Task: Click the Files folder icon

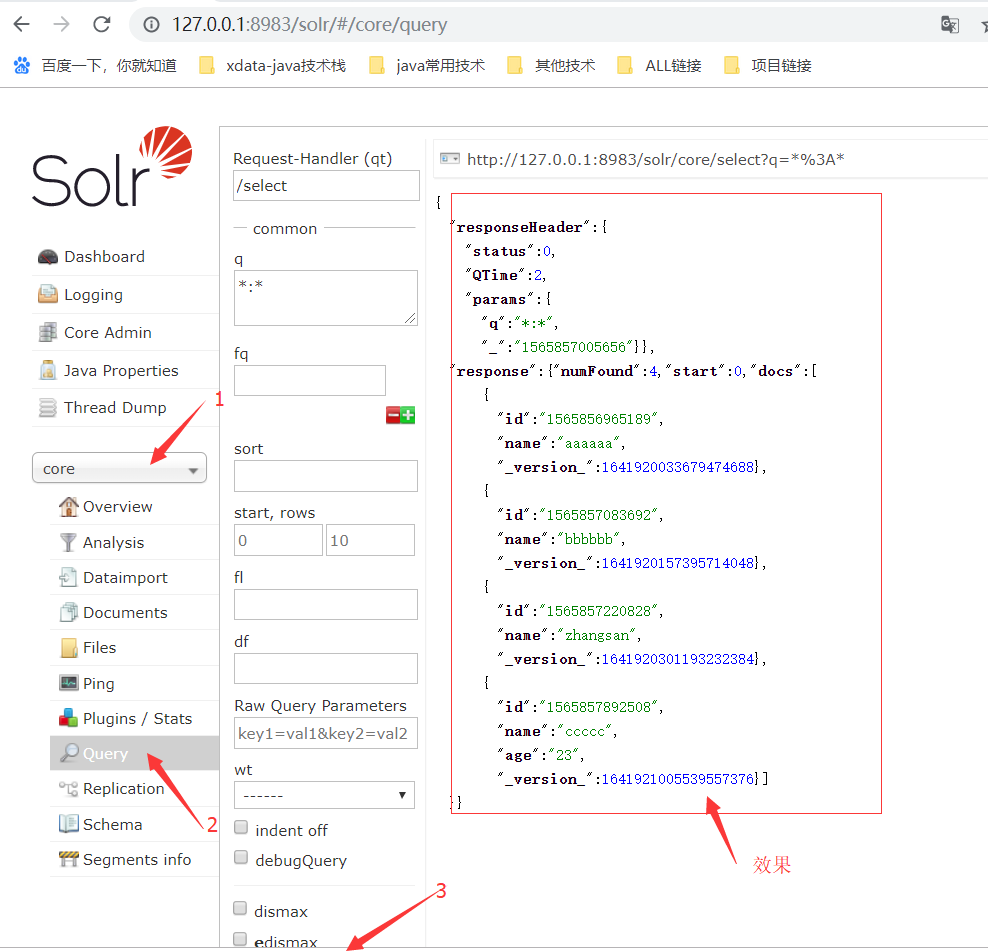Action: tap(68, 648)
